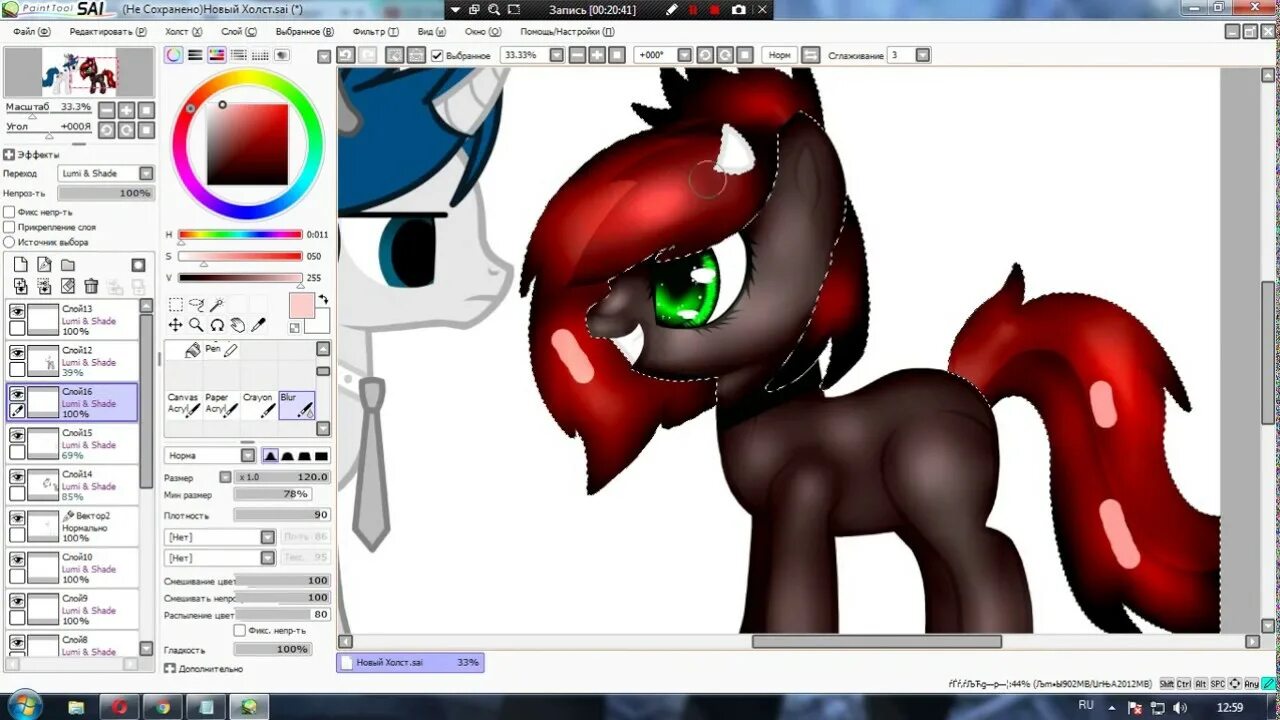This screenshot has width=1280, height=720.
Task: Adjust the brush Плотность slider
Action: [x=282, y=515]
